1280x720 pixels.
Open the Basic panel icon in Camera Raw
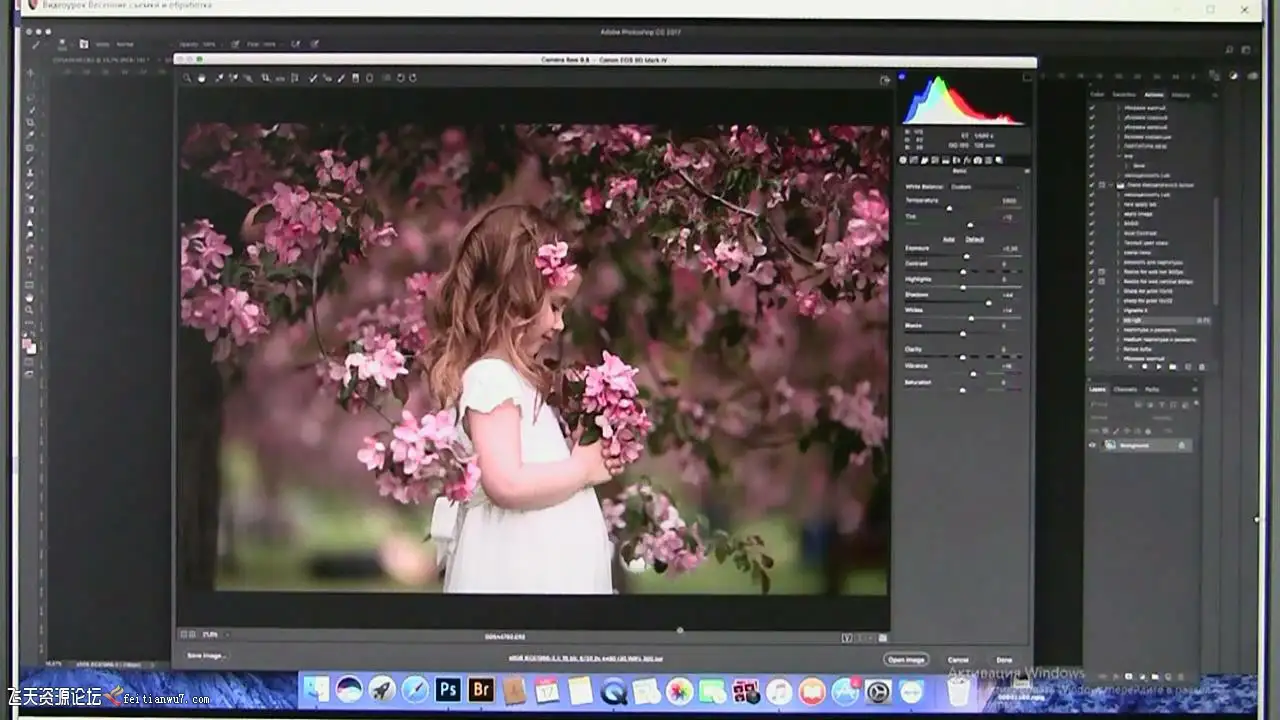pos(904,160)
